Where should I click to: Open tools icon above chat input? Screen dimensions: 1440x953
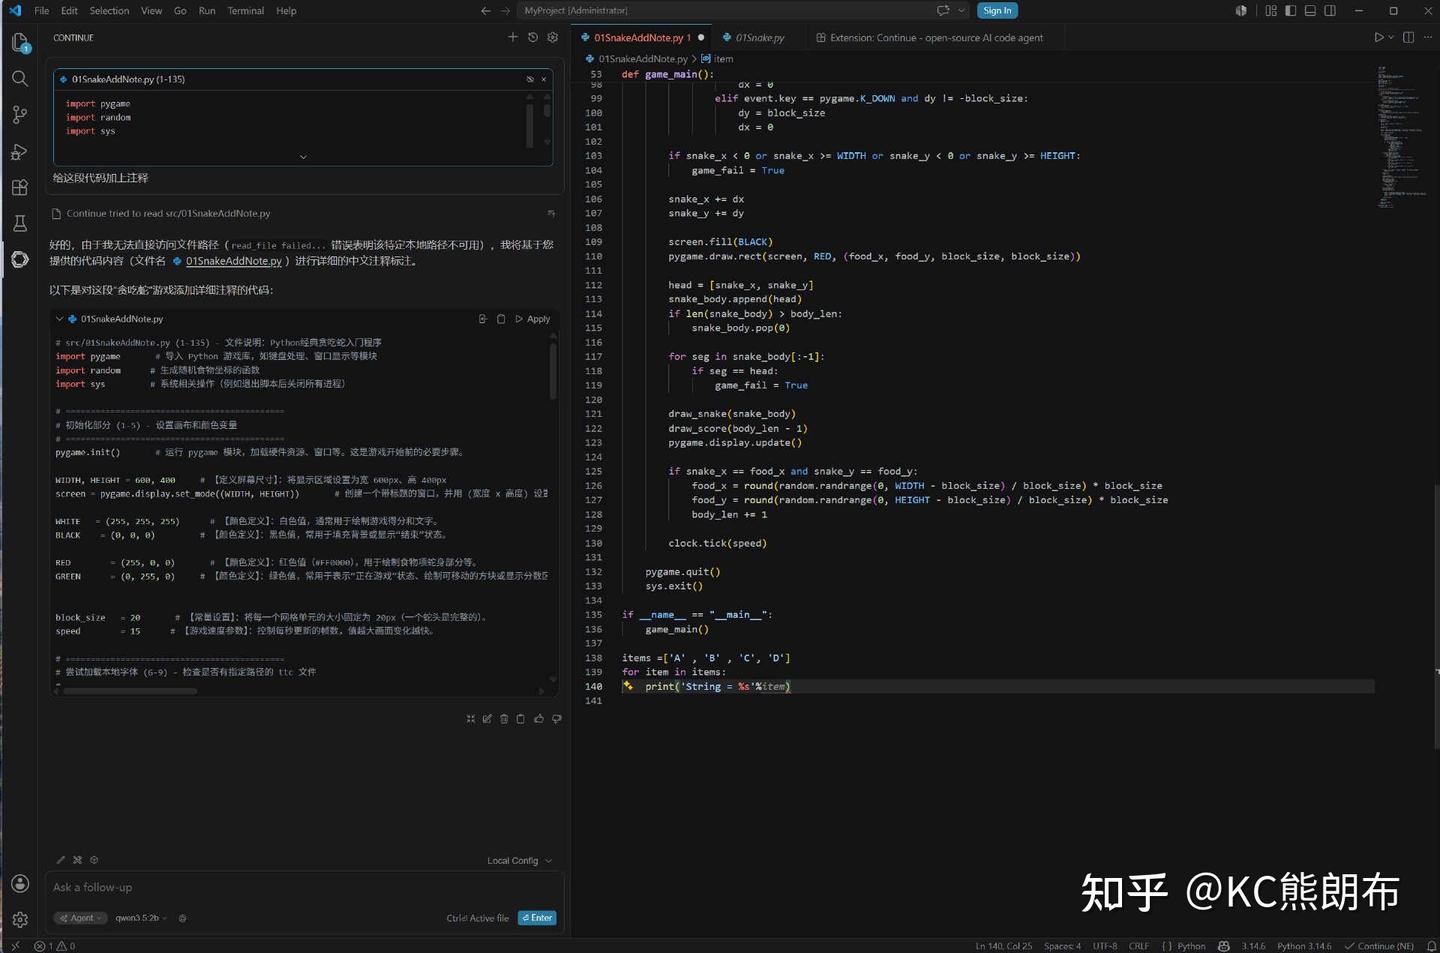coord(77,860)
